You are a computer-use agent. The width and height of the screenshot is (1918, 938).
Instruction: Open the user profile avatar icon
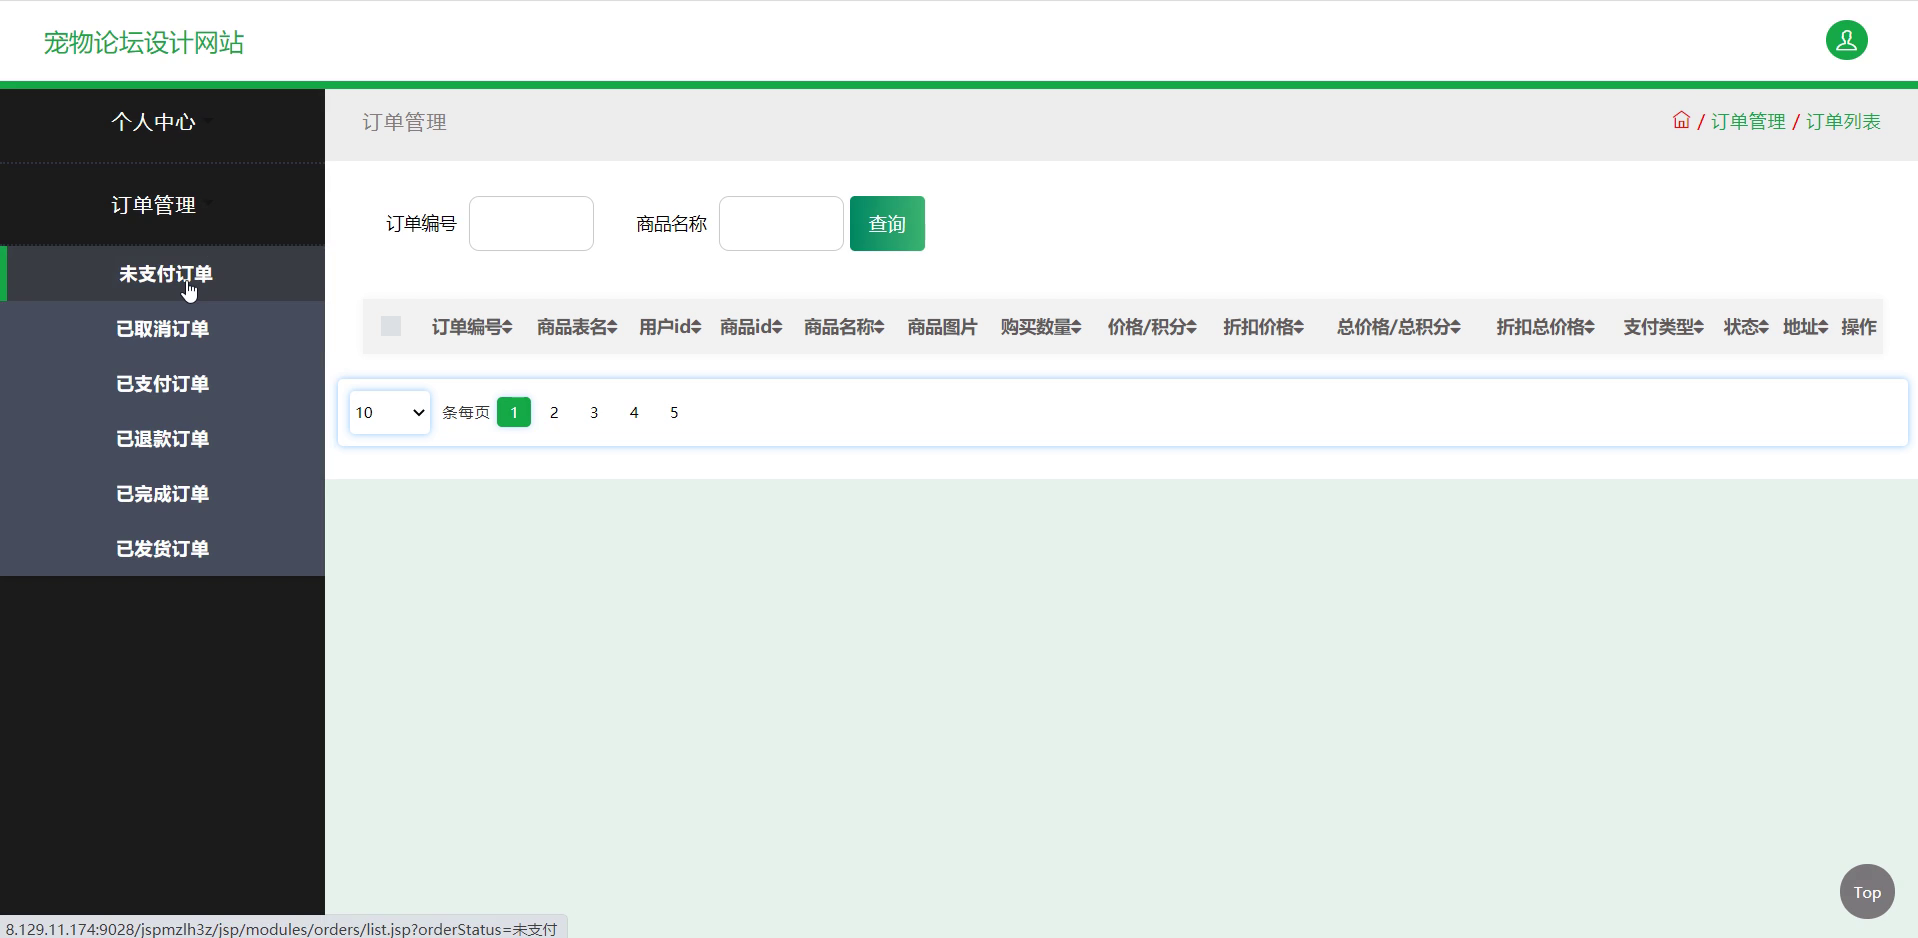tap(1846, 41)
